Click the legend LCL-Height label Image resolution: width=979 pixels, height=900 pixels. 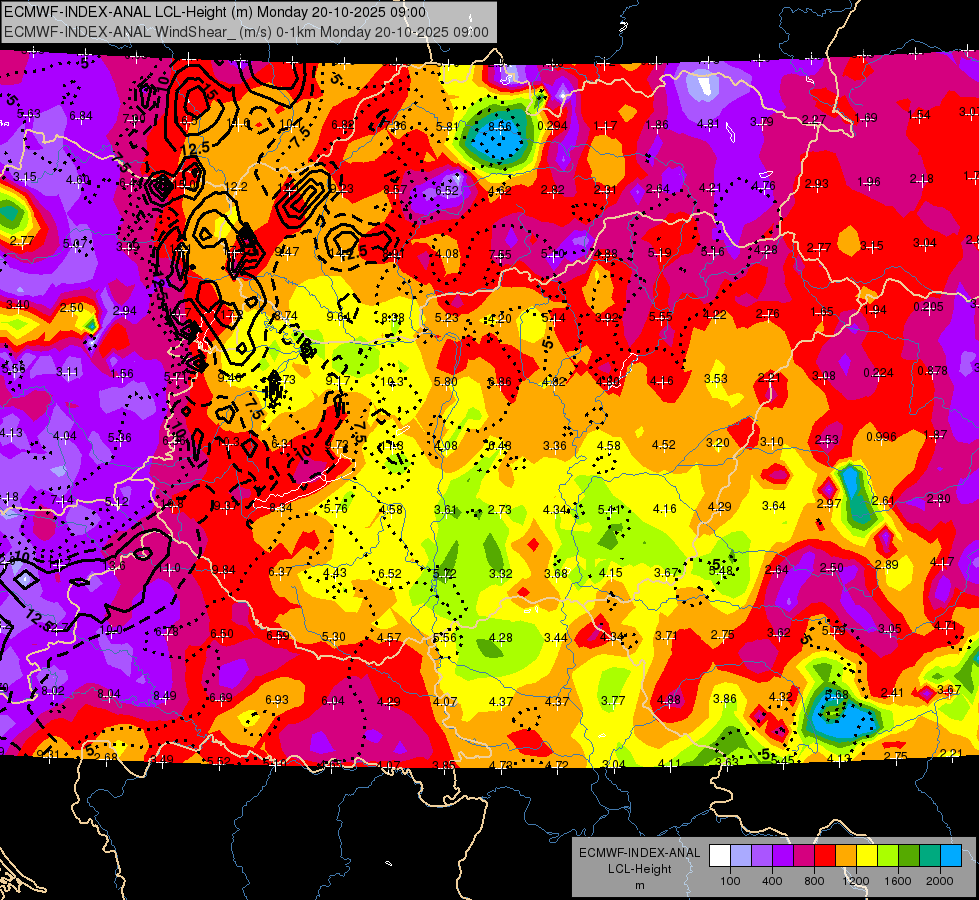point(640,869)
